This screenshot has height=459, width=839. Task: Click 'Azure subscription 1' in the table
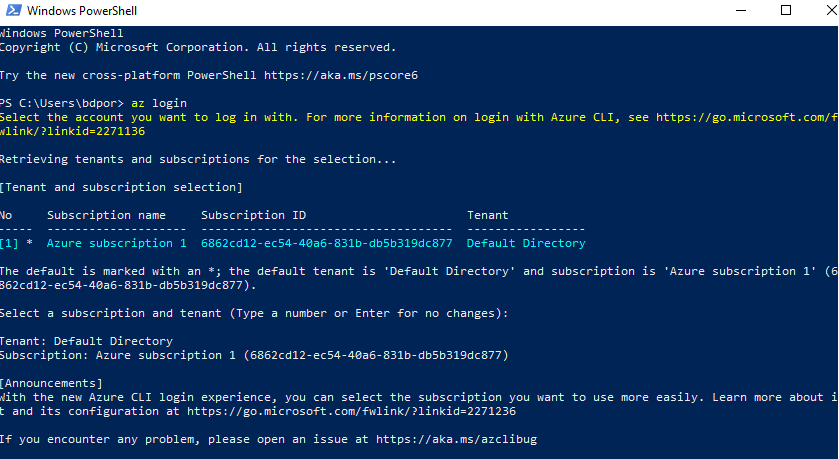117,243
